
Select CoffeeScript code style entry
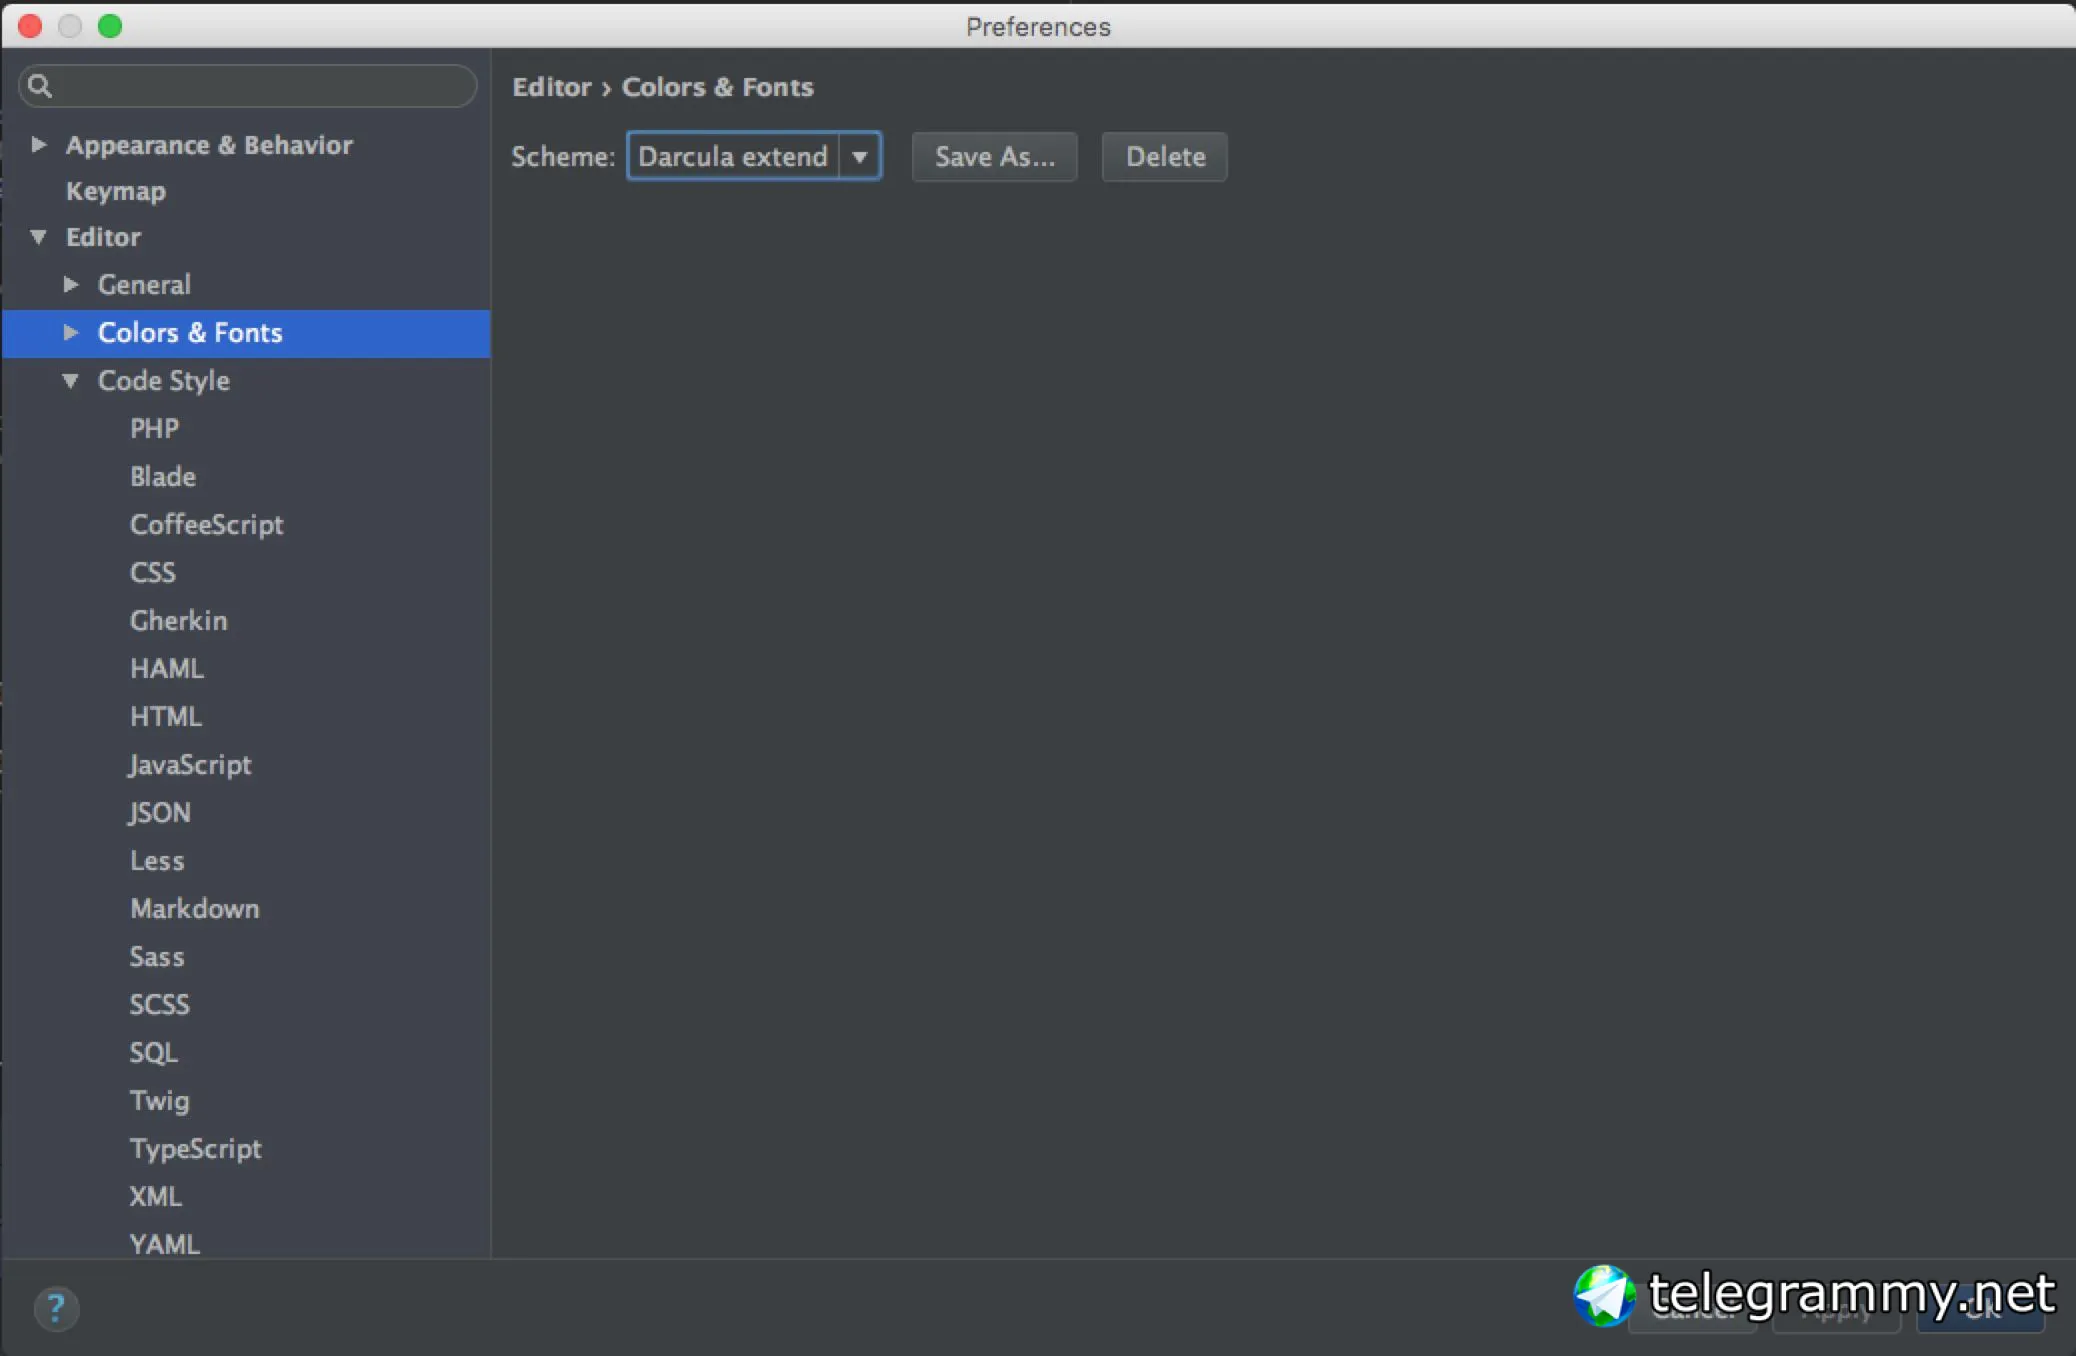(x=206, y=525)
